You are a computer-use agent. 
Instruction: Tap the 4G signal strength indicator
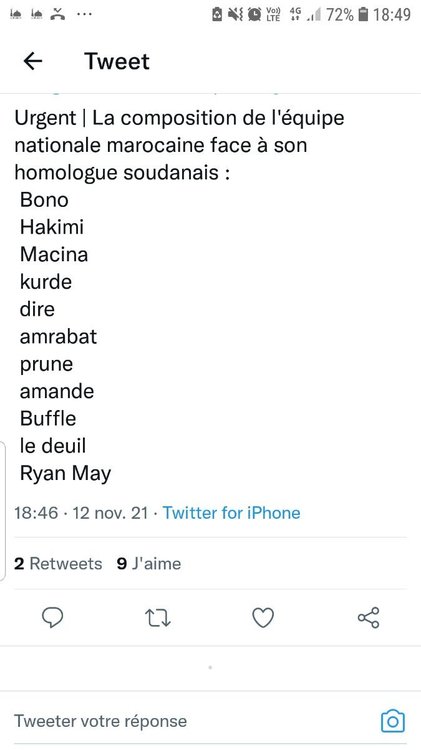305,15
